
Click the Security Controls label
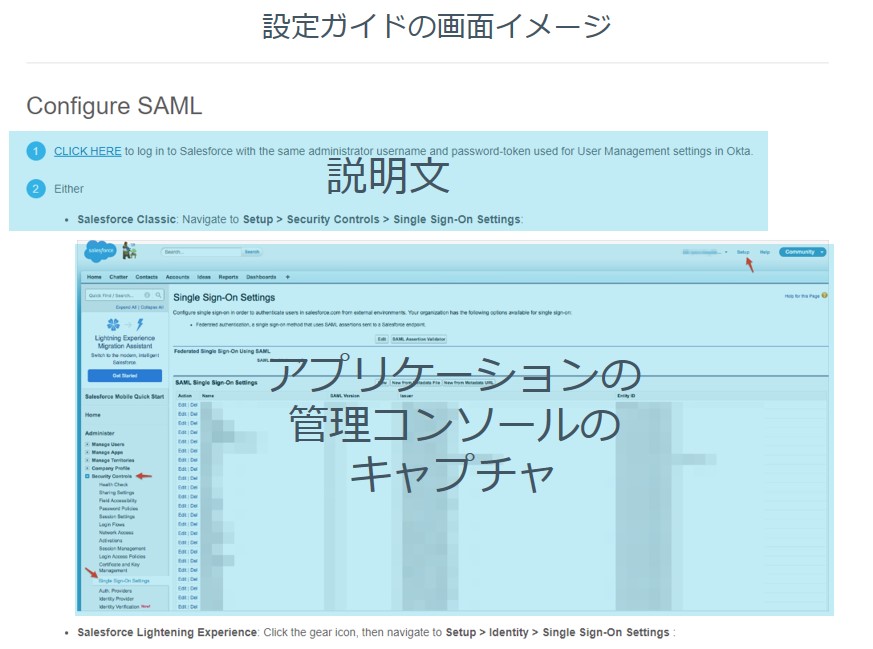pos(112,476)
